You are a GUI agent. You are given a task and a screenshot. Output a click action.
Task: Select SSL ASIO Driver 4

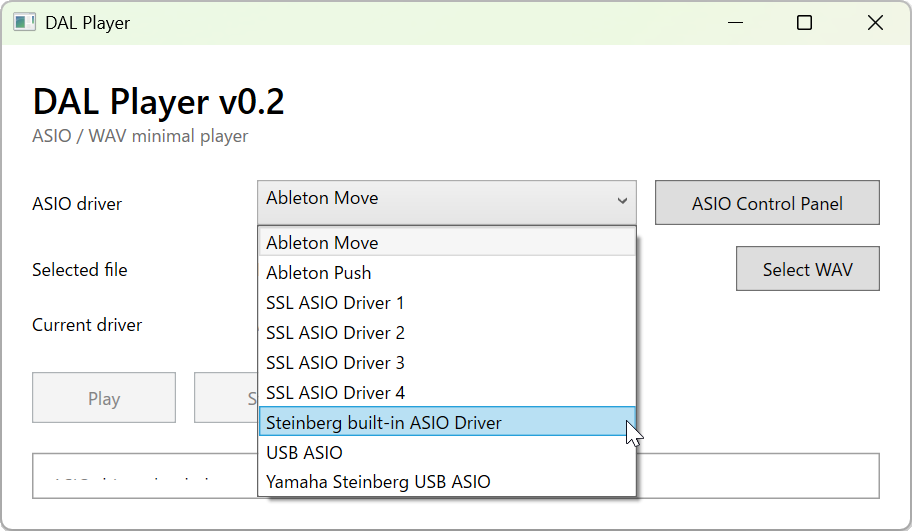[447, 393]
